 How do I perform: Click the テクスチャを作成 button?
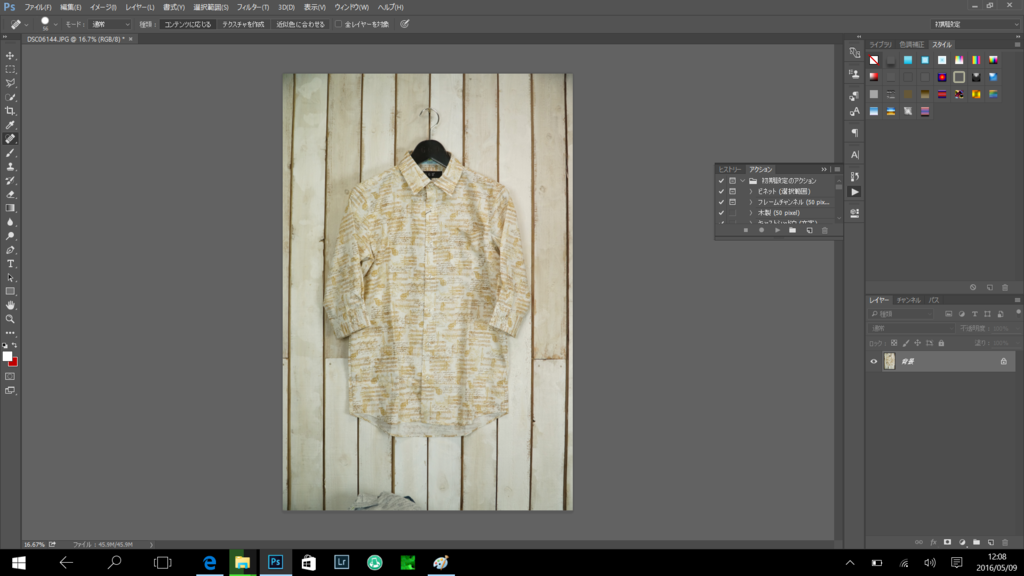pos(243,24)
